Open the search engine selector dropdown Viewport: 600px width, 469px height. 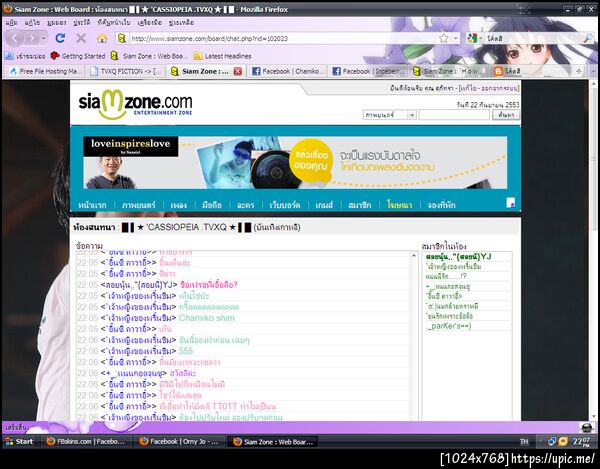pyautogui.click(x=481, y=38)
